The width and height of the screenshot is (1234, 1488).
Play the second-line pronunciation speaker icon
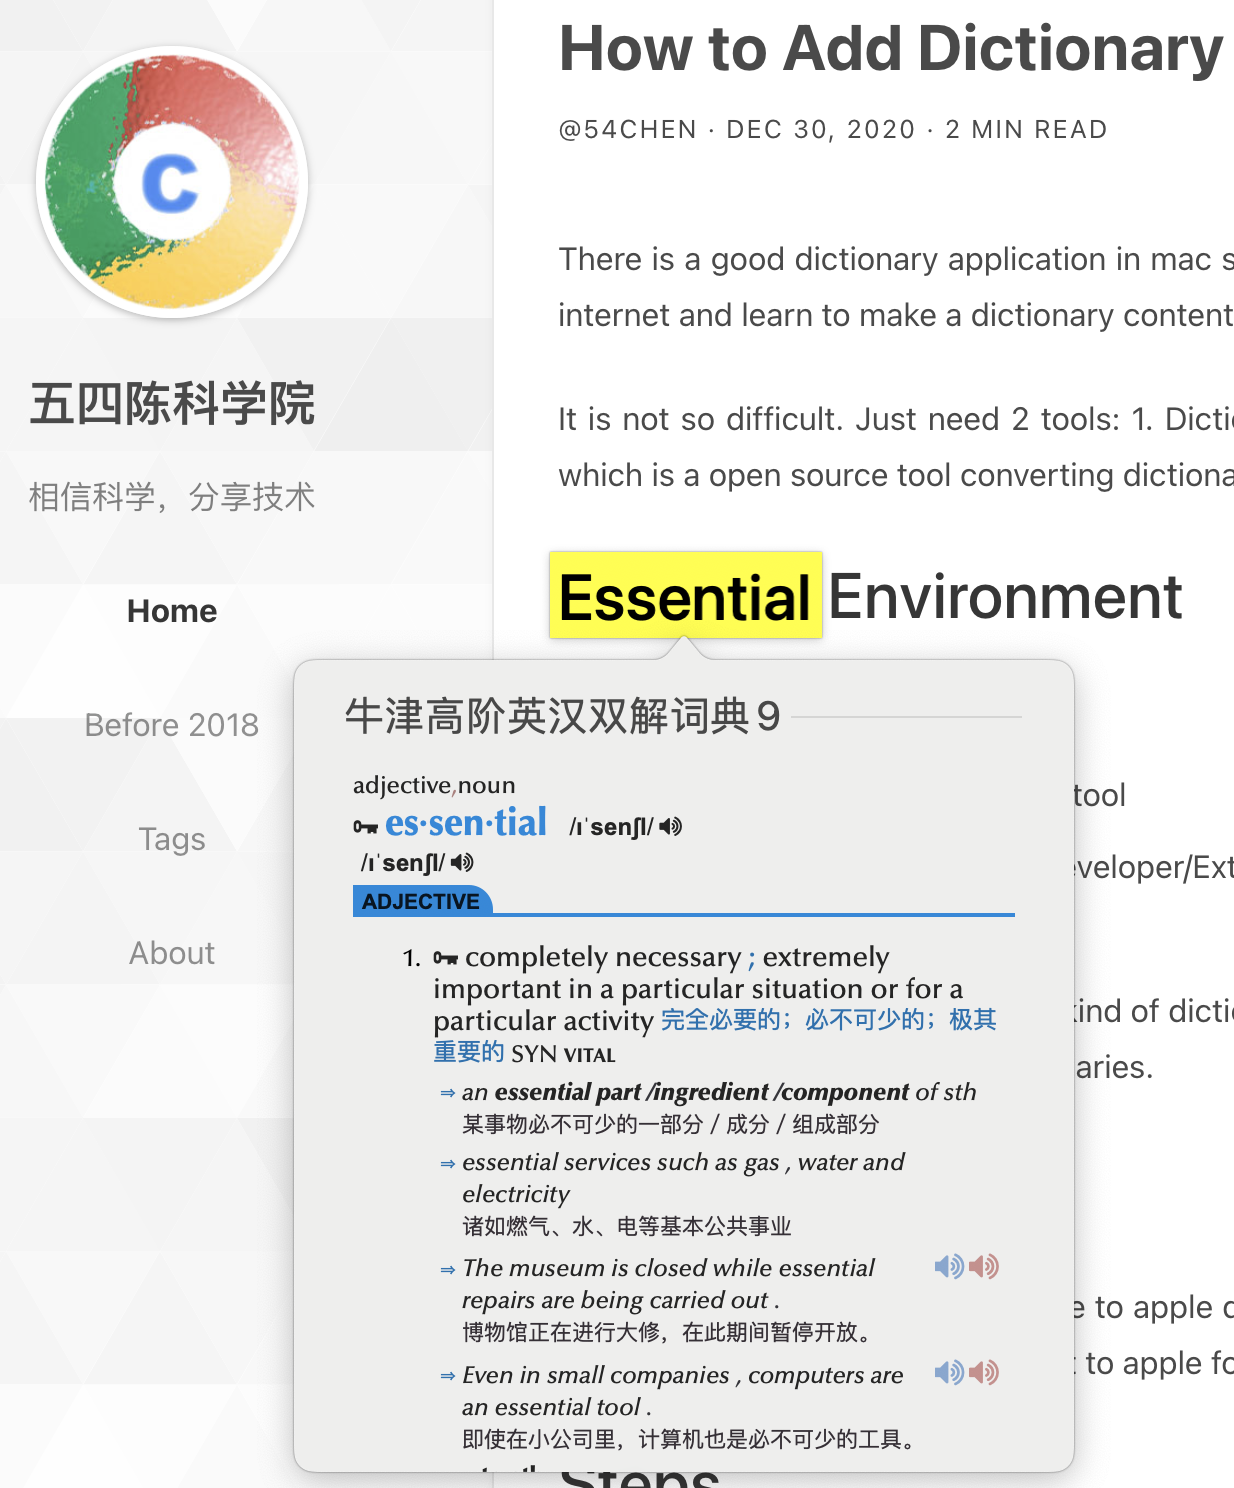point(462,862)
